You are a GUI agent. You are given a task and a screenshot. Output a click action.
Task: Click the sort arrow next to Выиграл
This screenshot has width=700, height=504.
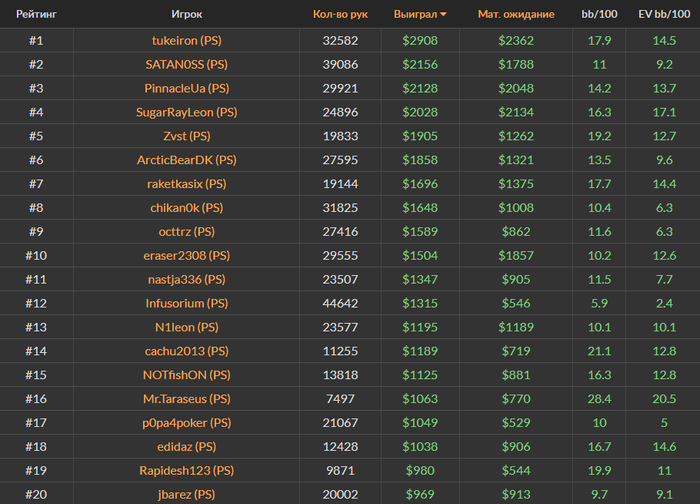tap(443, 15)
